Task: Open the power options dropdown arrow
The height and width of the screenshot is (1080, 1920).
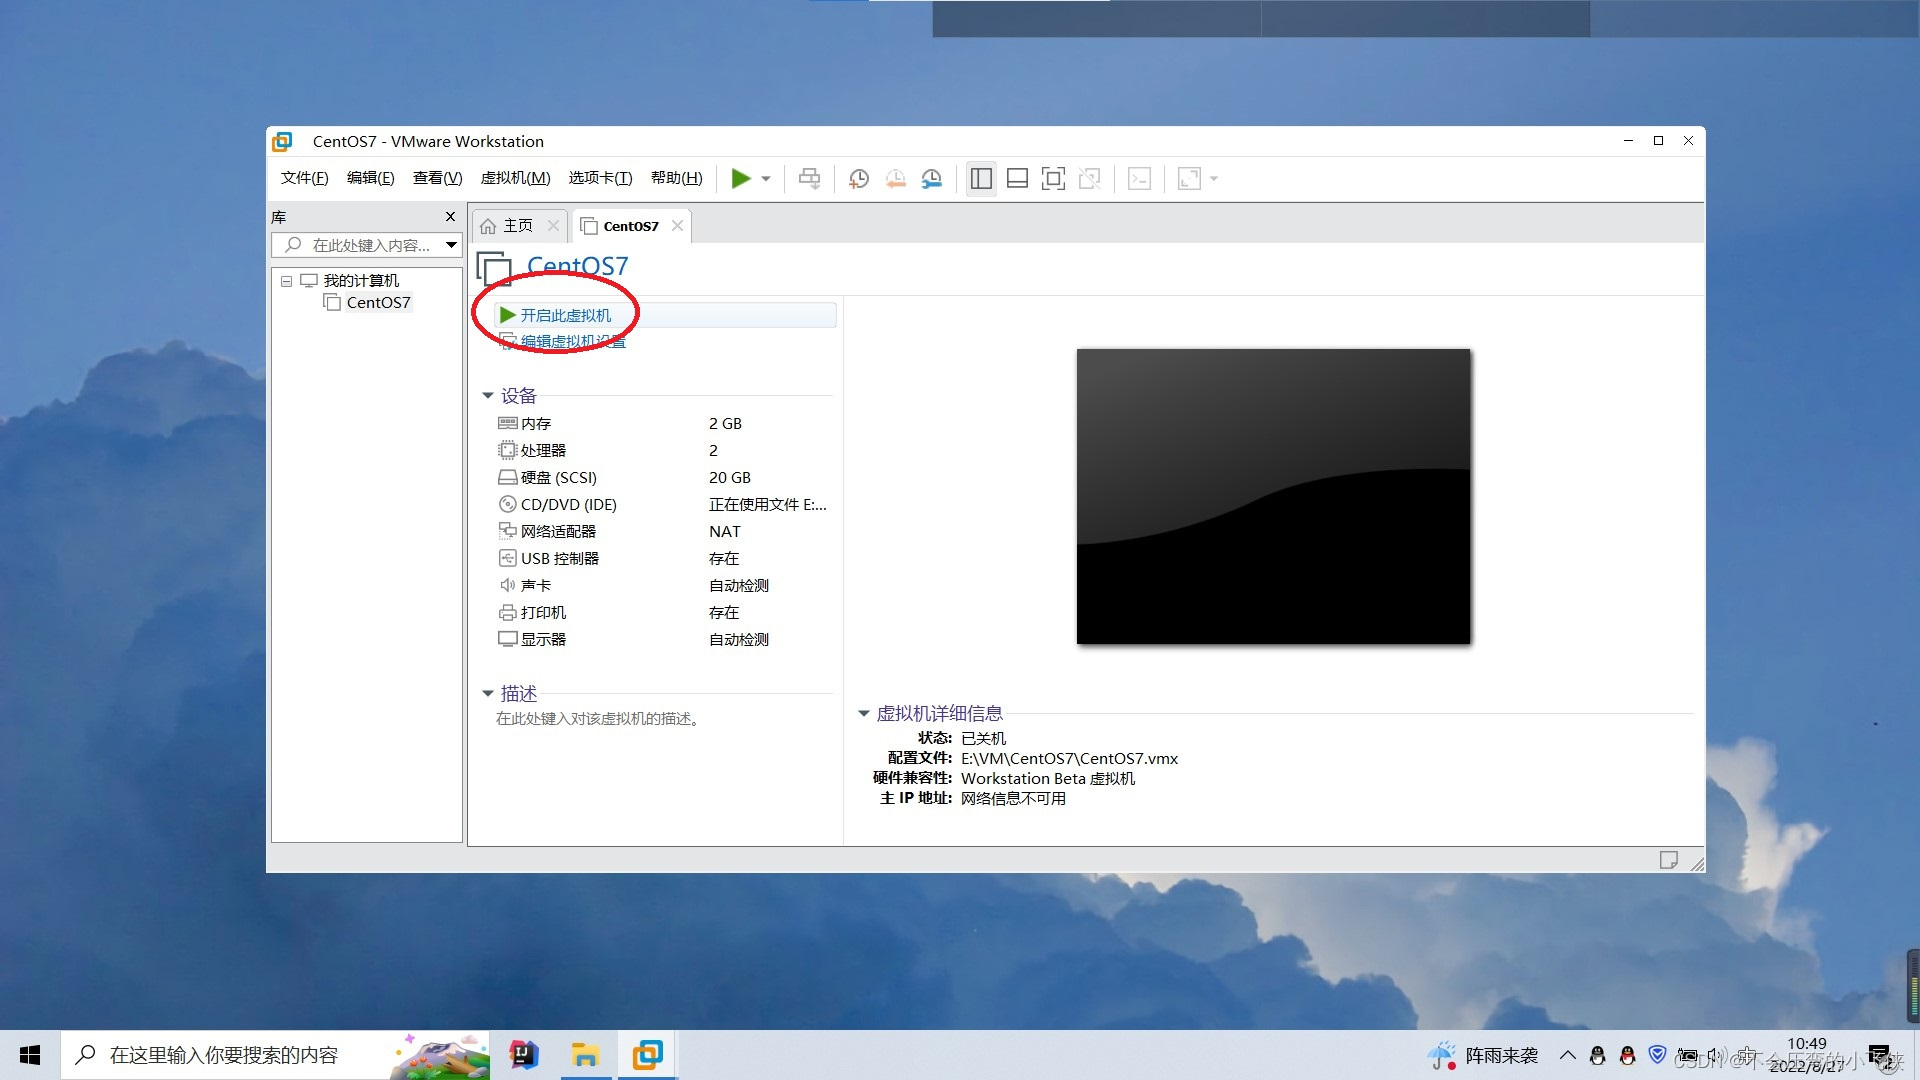Action: coord(766,179)
